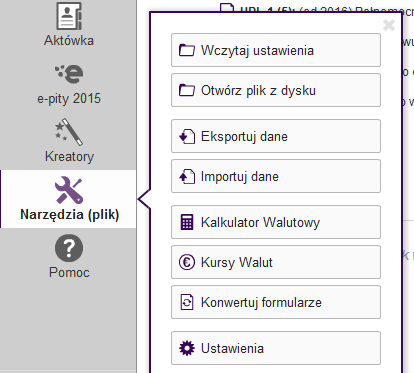This screenshot has width=414, height=373.
Task: Switch to the Narzędzia (plik) label
Action: point(70,214)
